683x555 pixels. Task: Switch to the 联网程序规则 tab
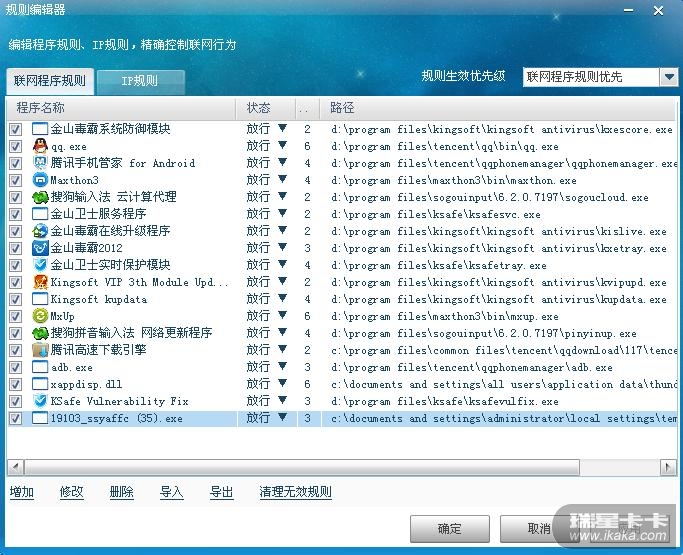[x=50, y=81]
